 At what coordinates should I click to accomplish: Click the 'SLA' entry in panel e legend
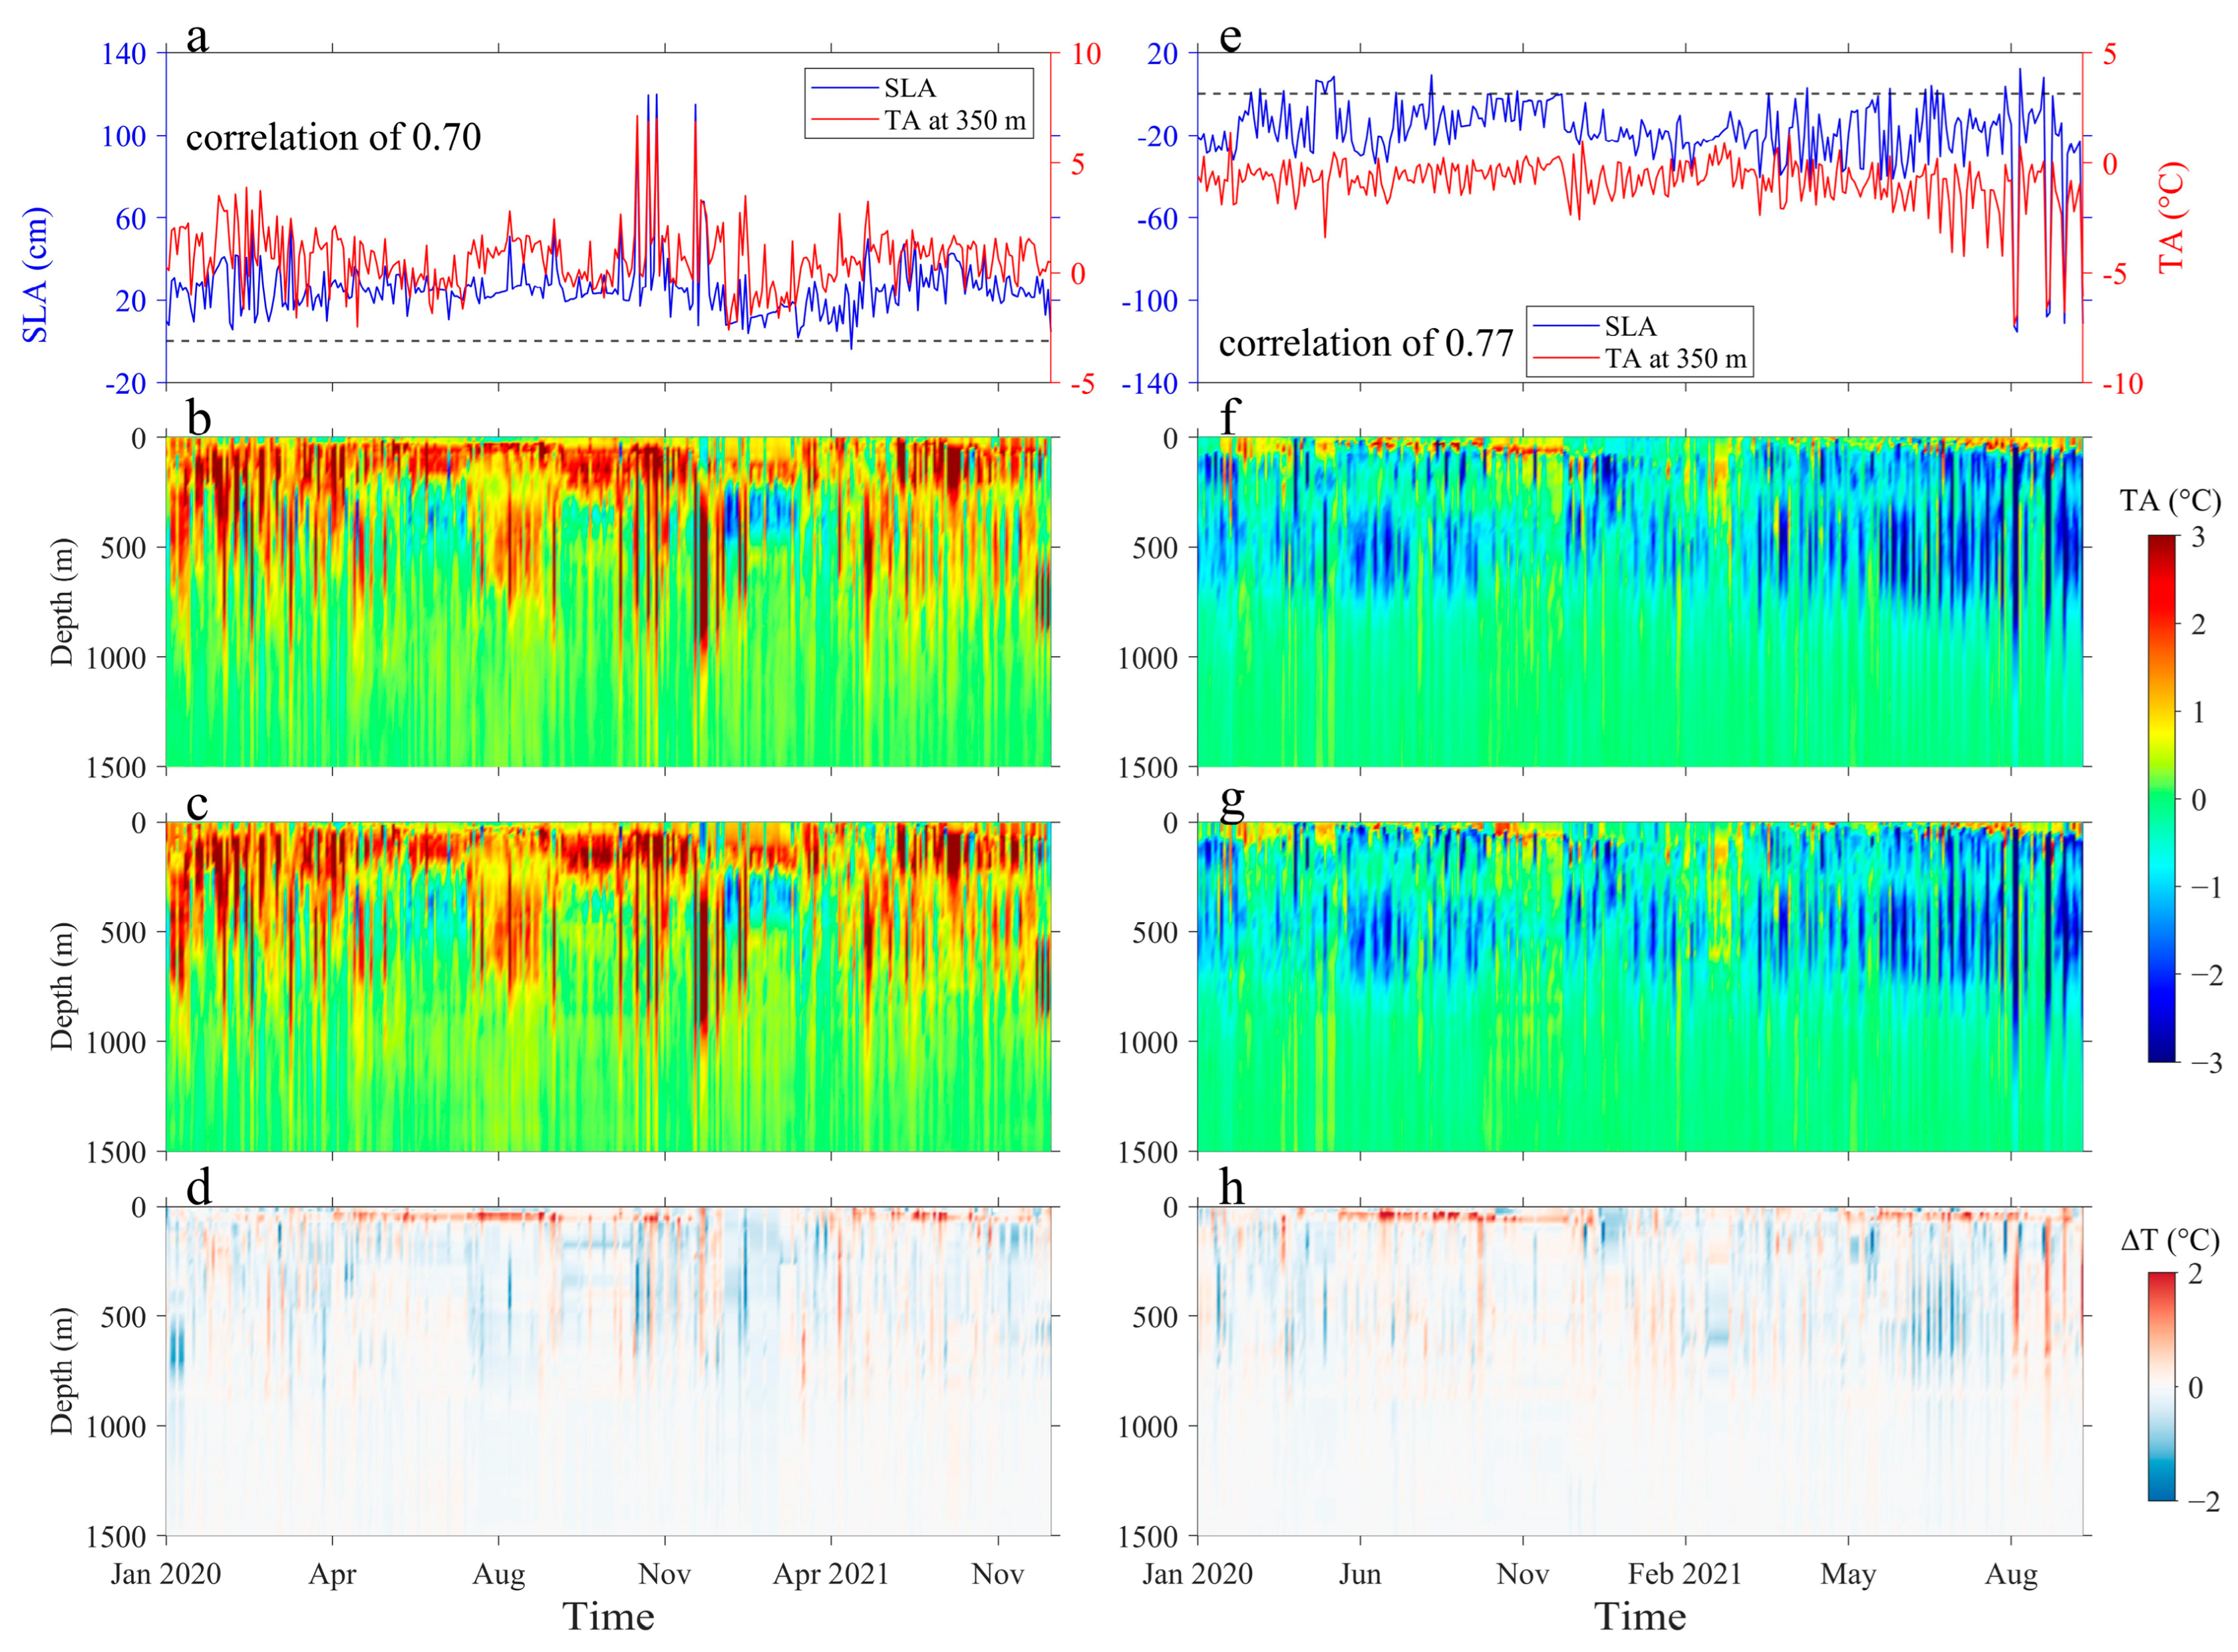point(1630,327)
